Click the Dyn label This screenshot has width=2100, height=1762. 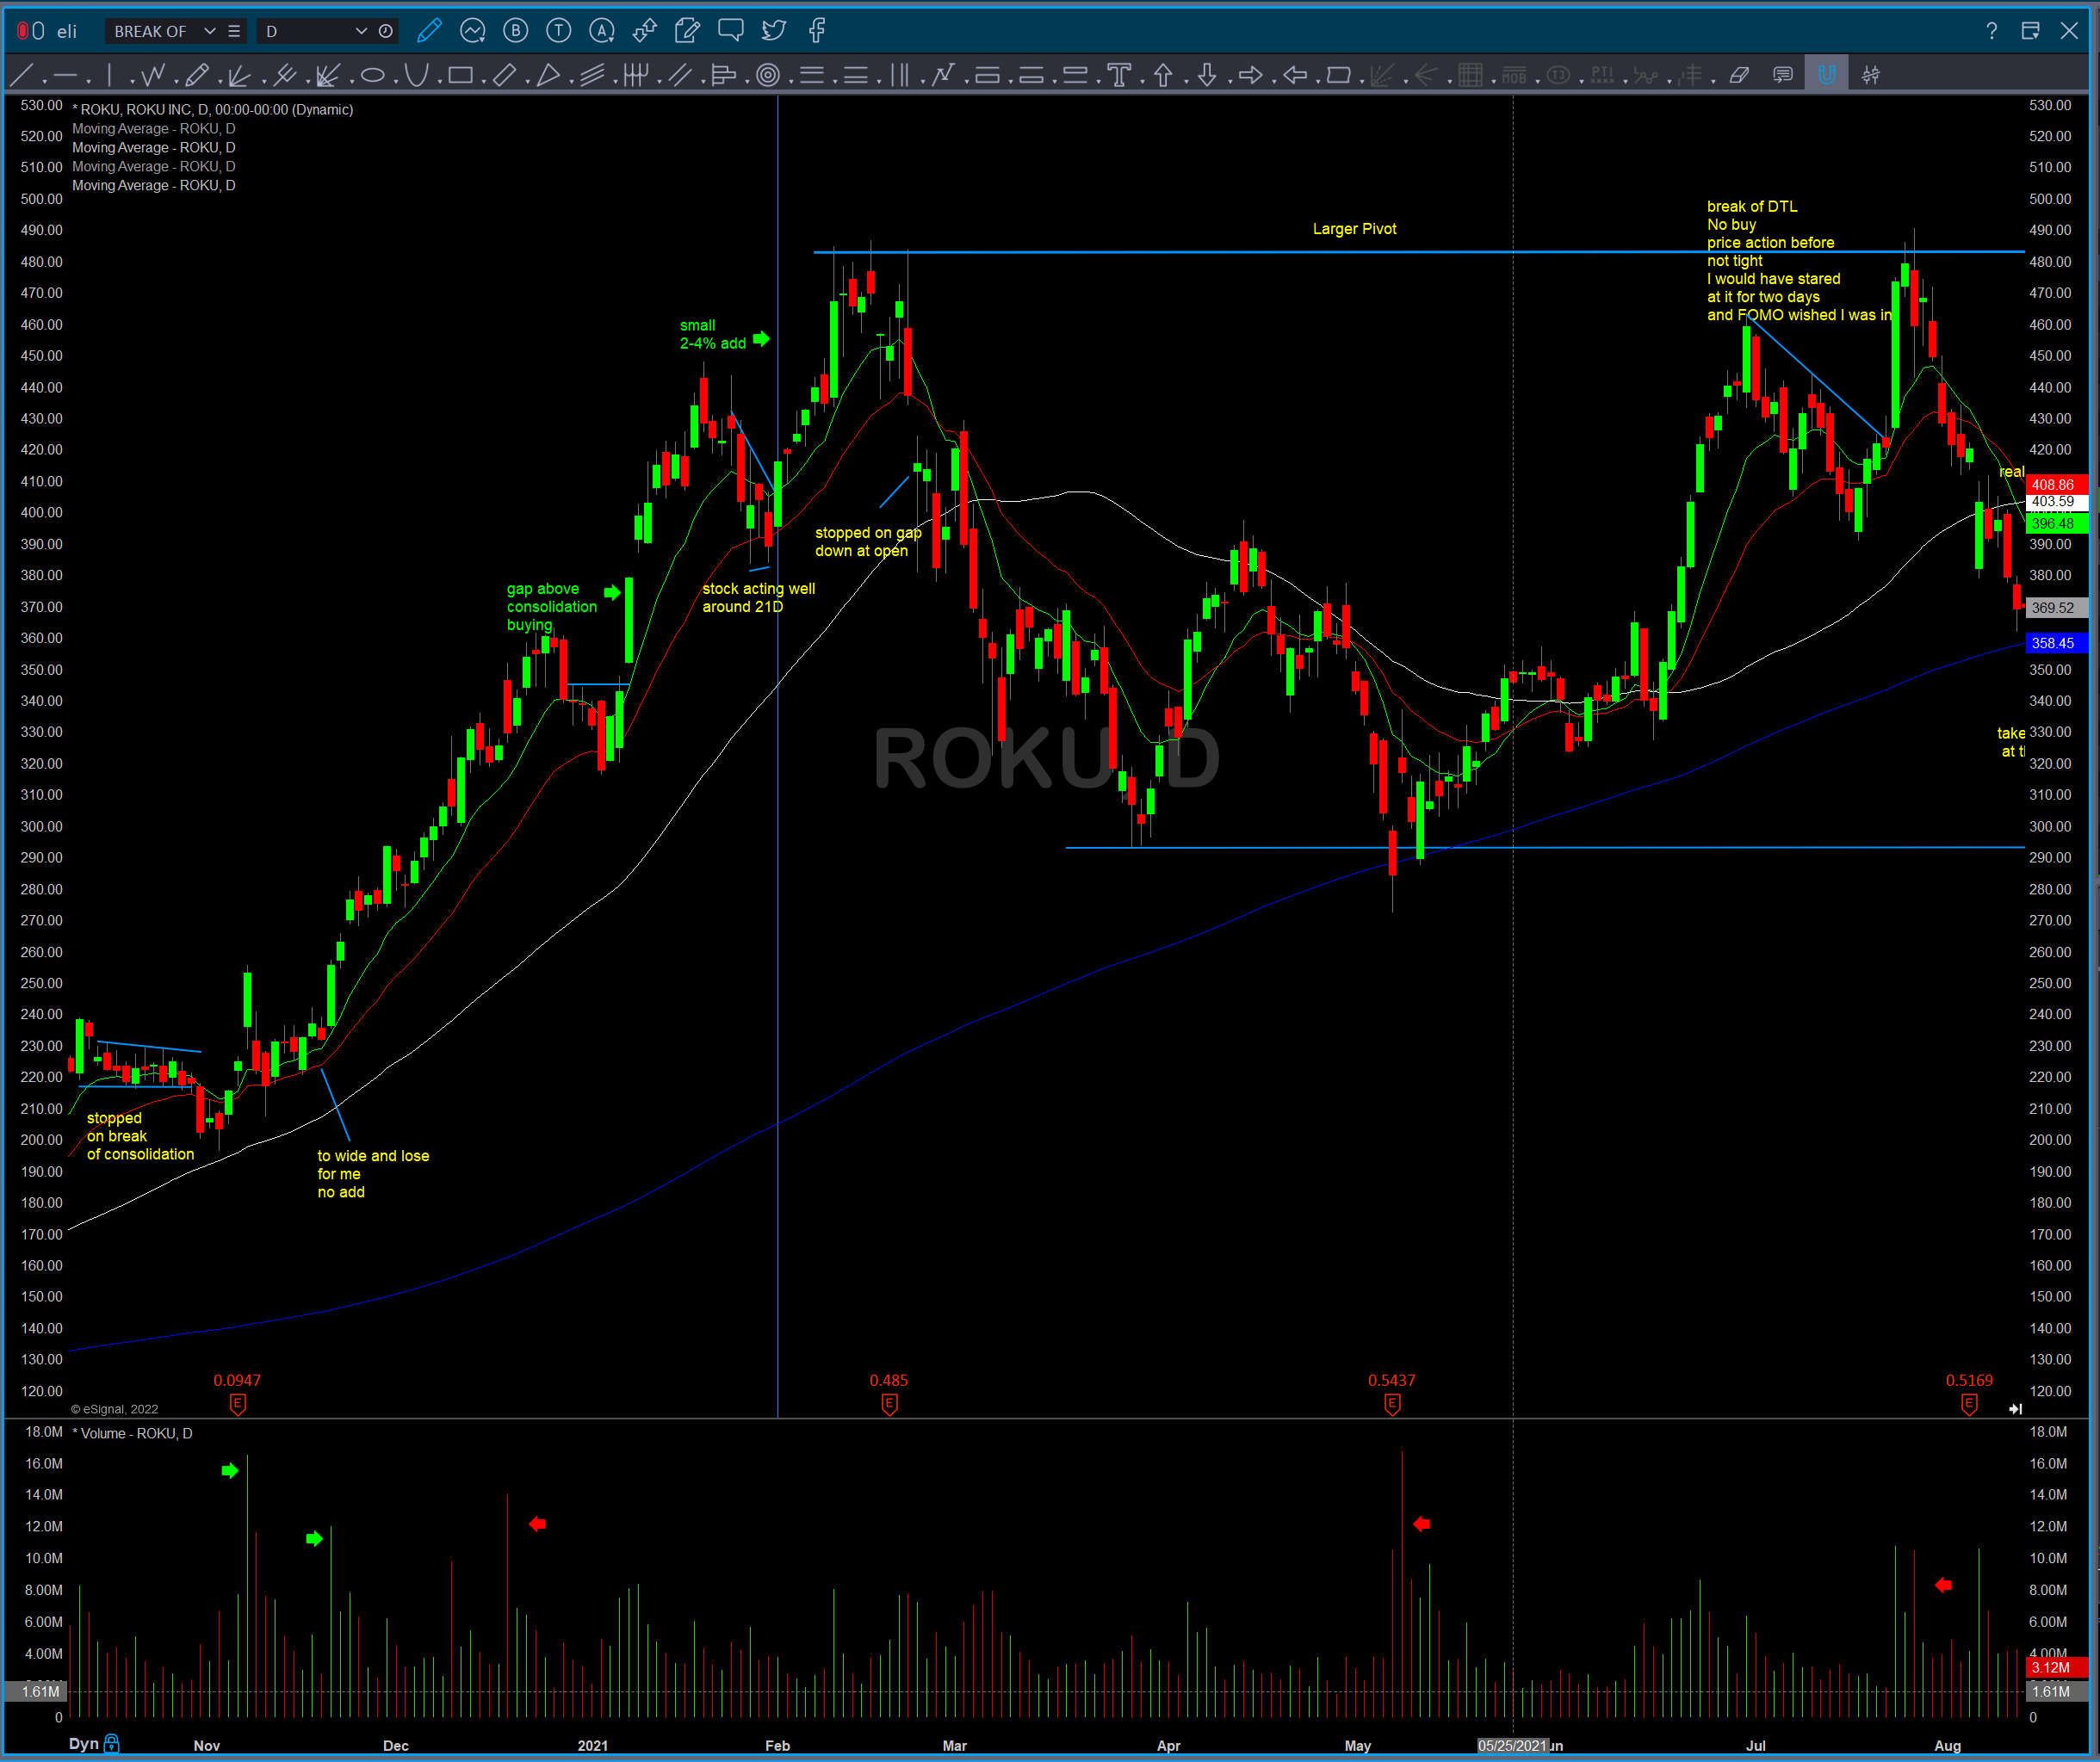[x=83, y=1744]
